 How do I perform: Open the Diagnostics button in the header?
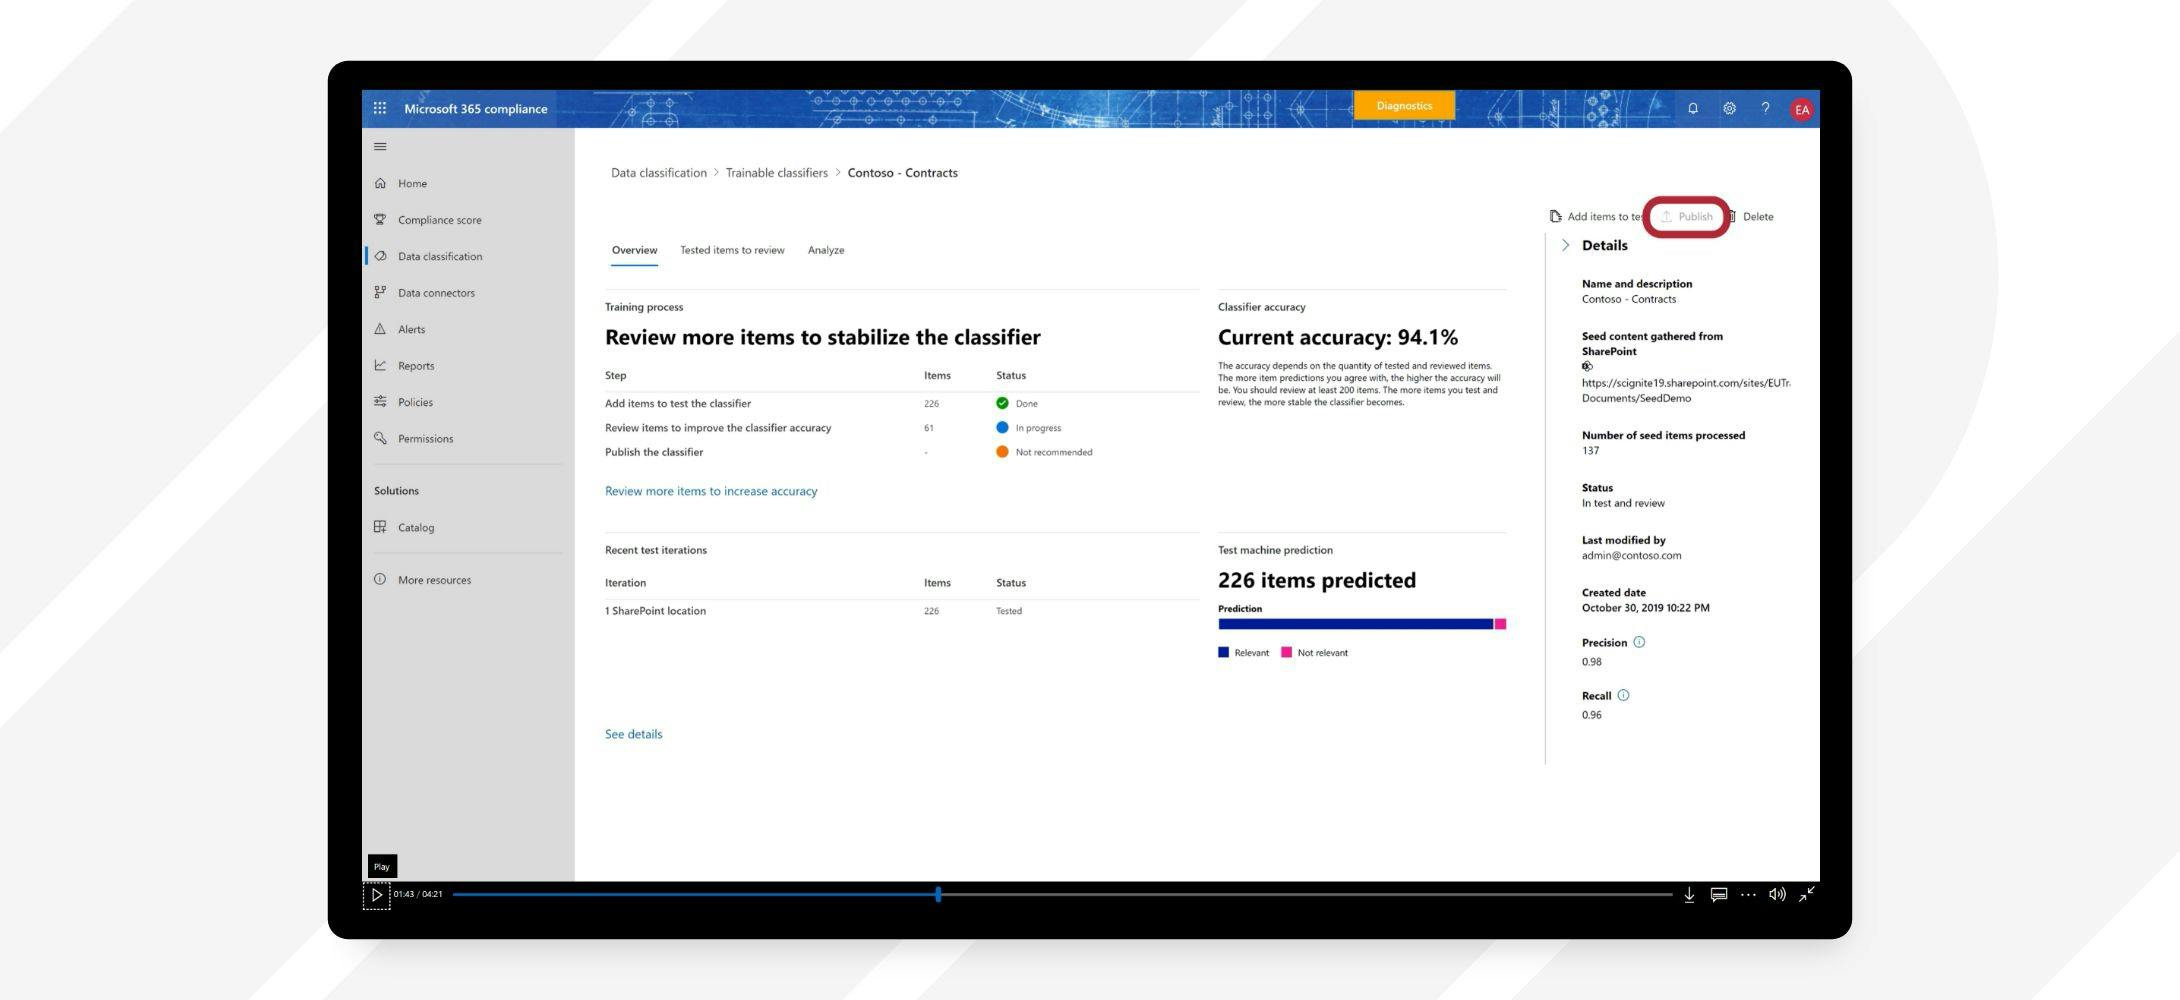coord(1404,105)
